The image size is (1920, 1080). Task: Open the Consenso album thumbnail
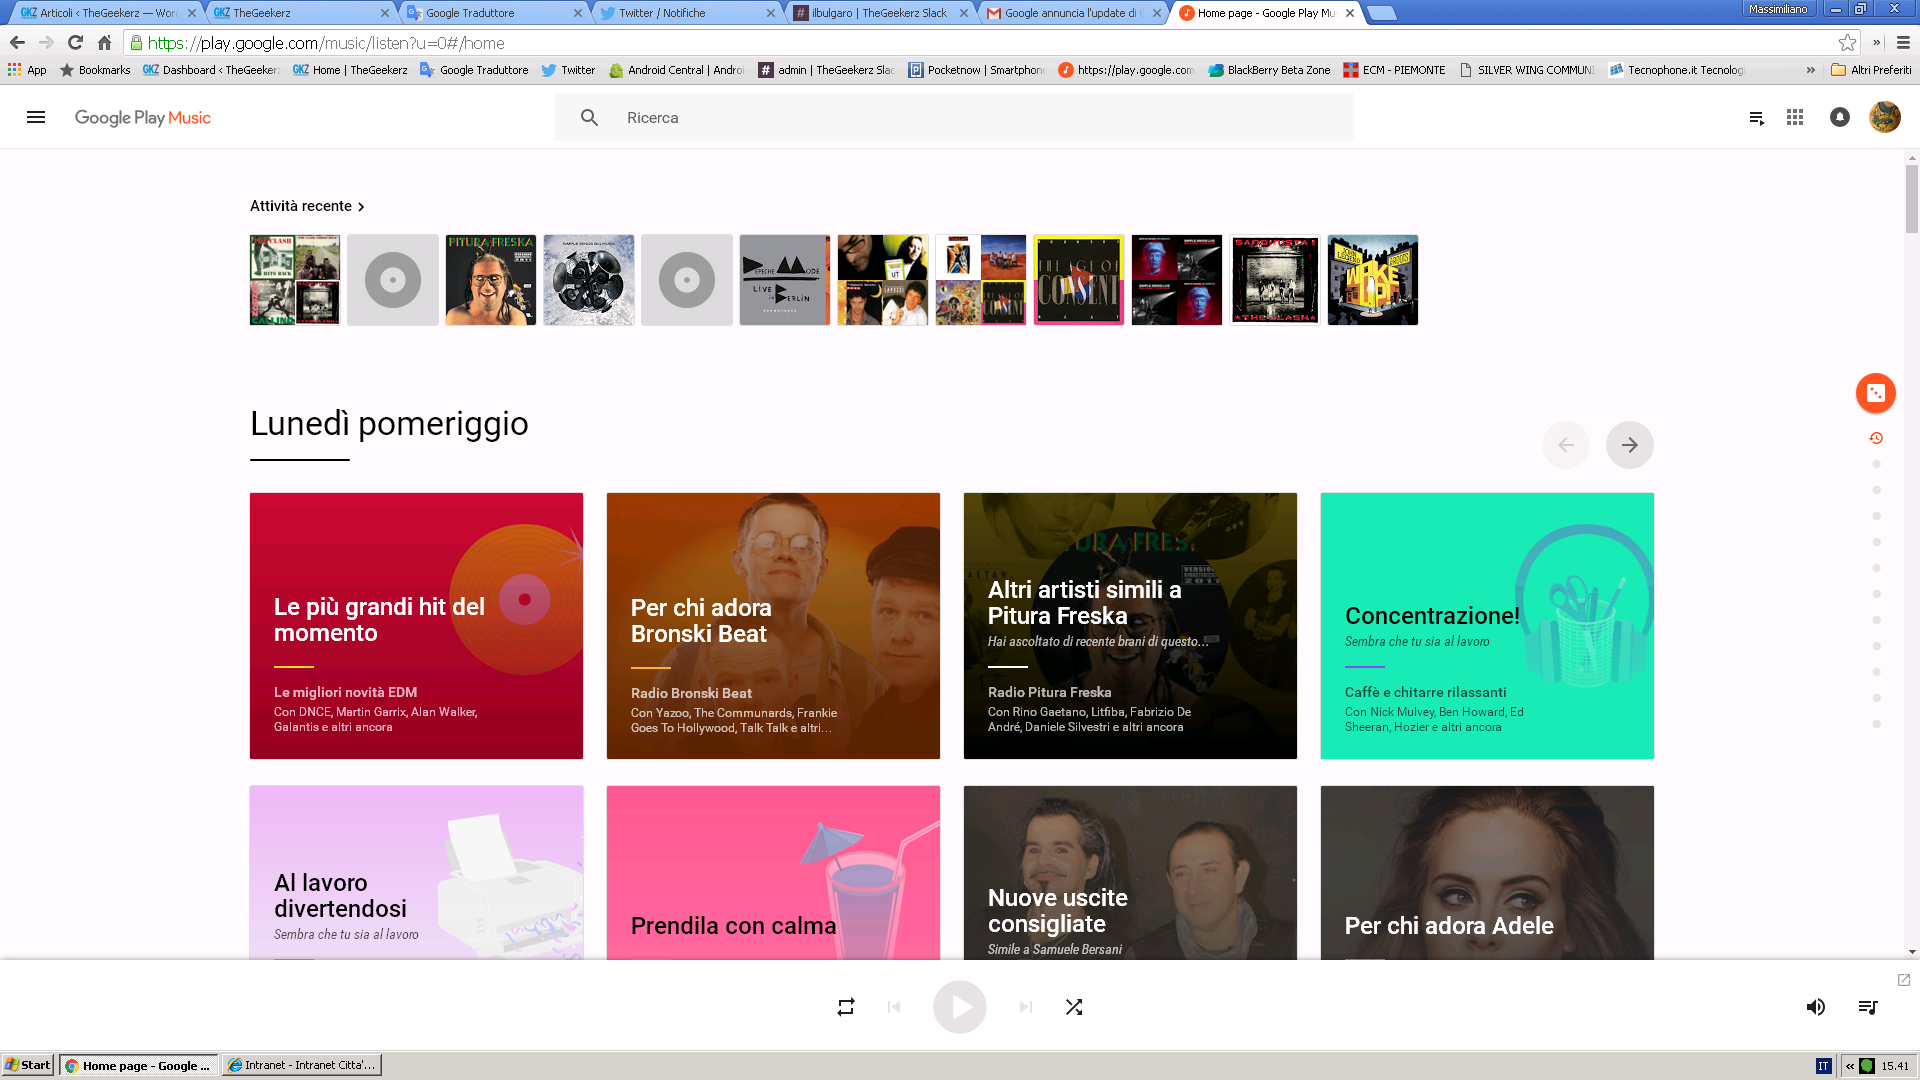(1079, 280)
